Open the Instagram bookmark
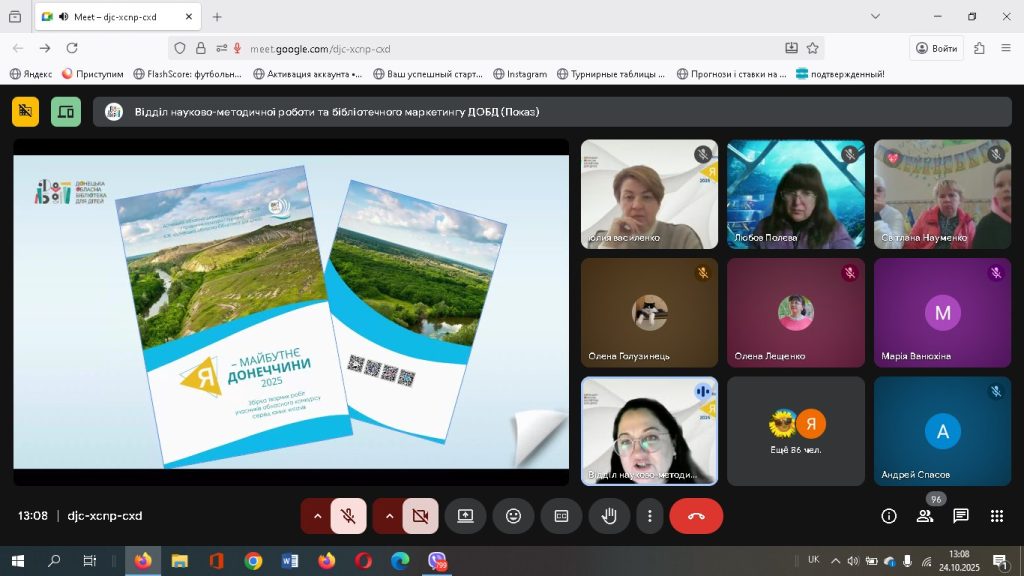This screenshot has width=1024, height=576. click(520, 74)
